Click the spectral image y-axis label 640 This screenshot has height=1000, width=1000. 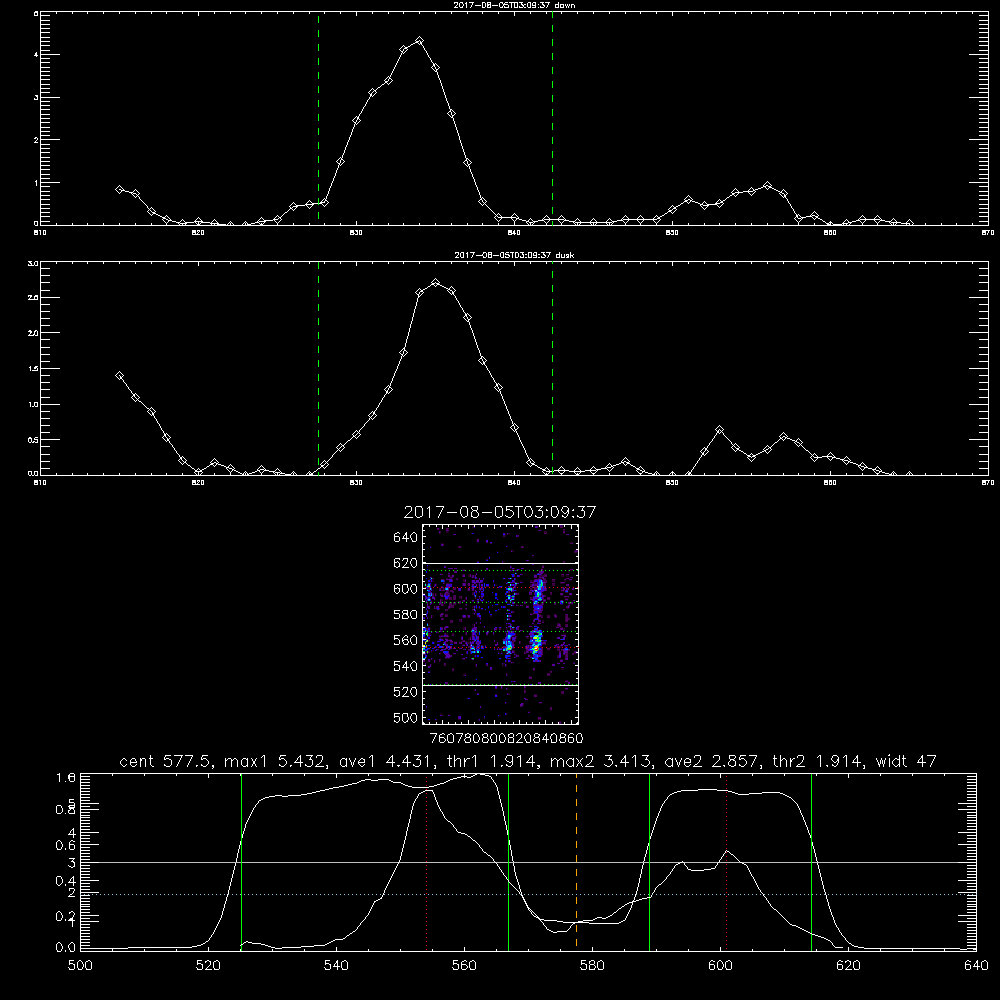[406, 538]
